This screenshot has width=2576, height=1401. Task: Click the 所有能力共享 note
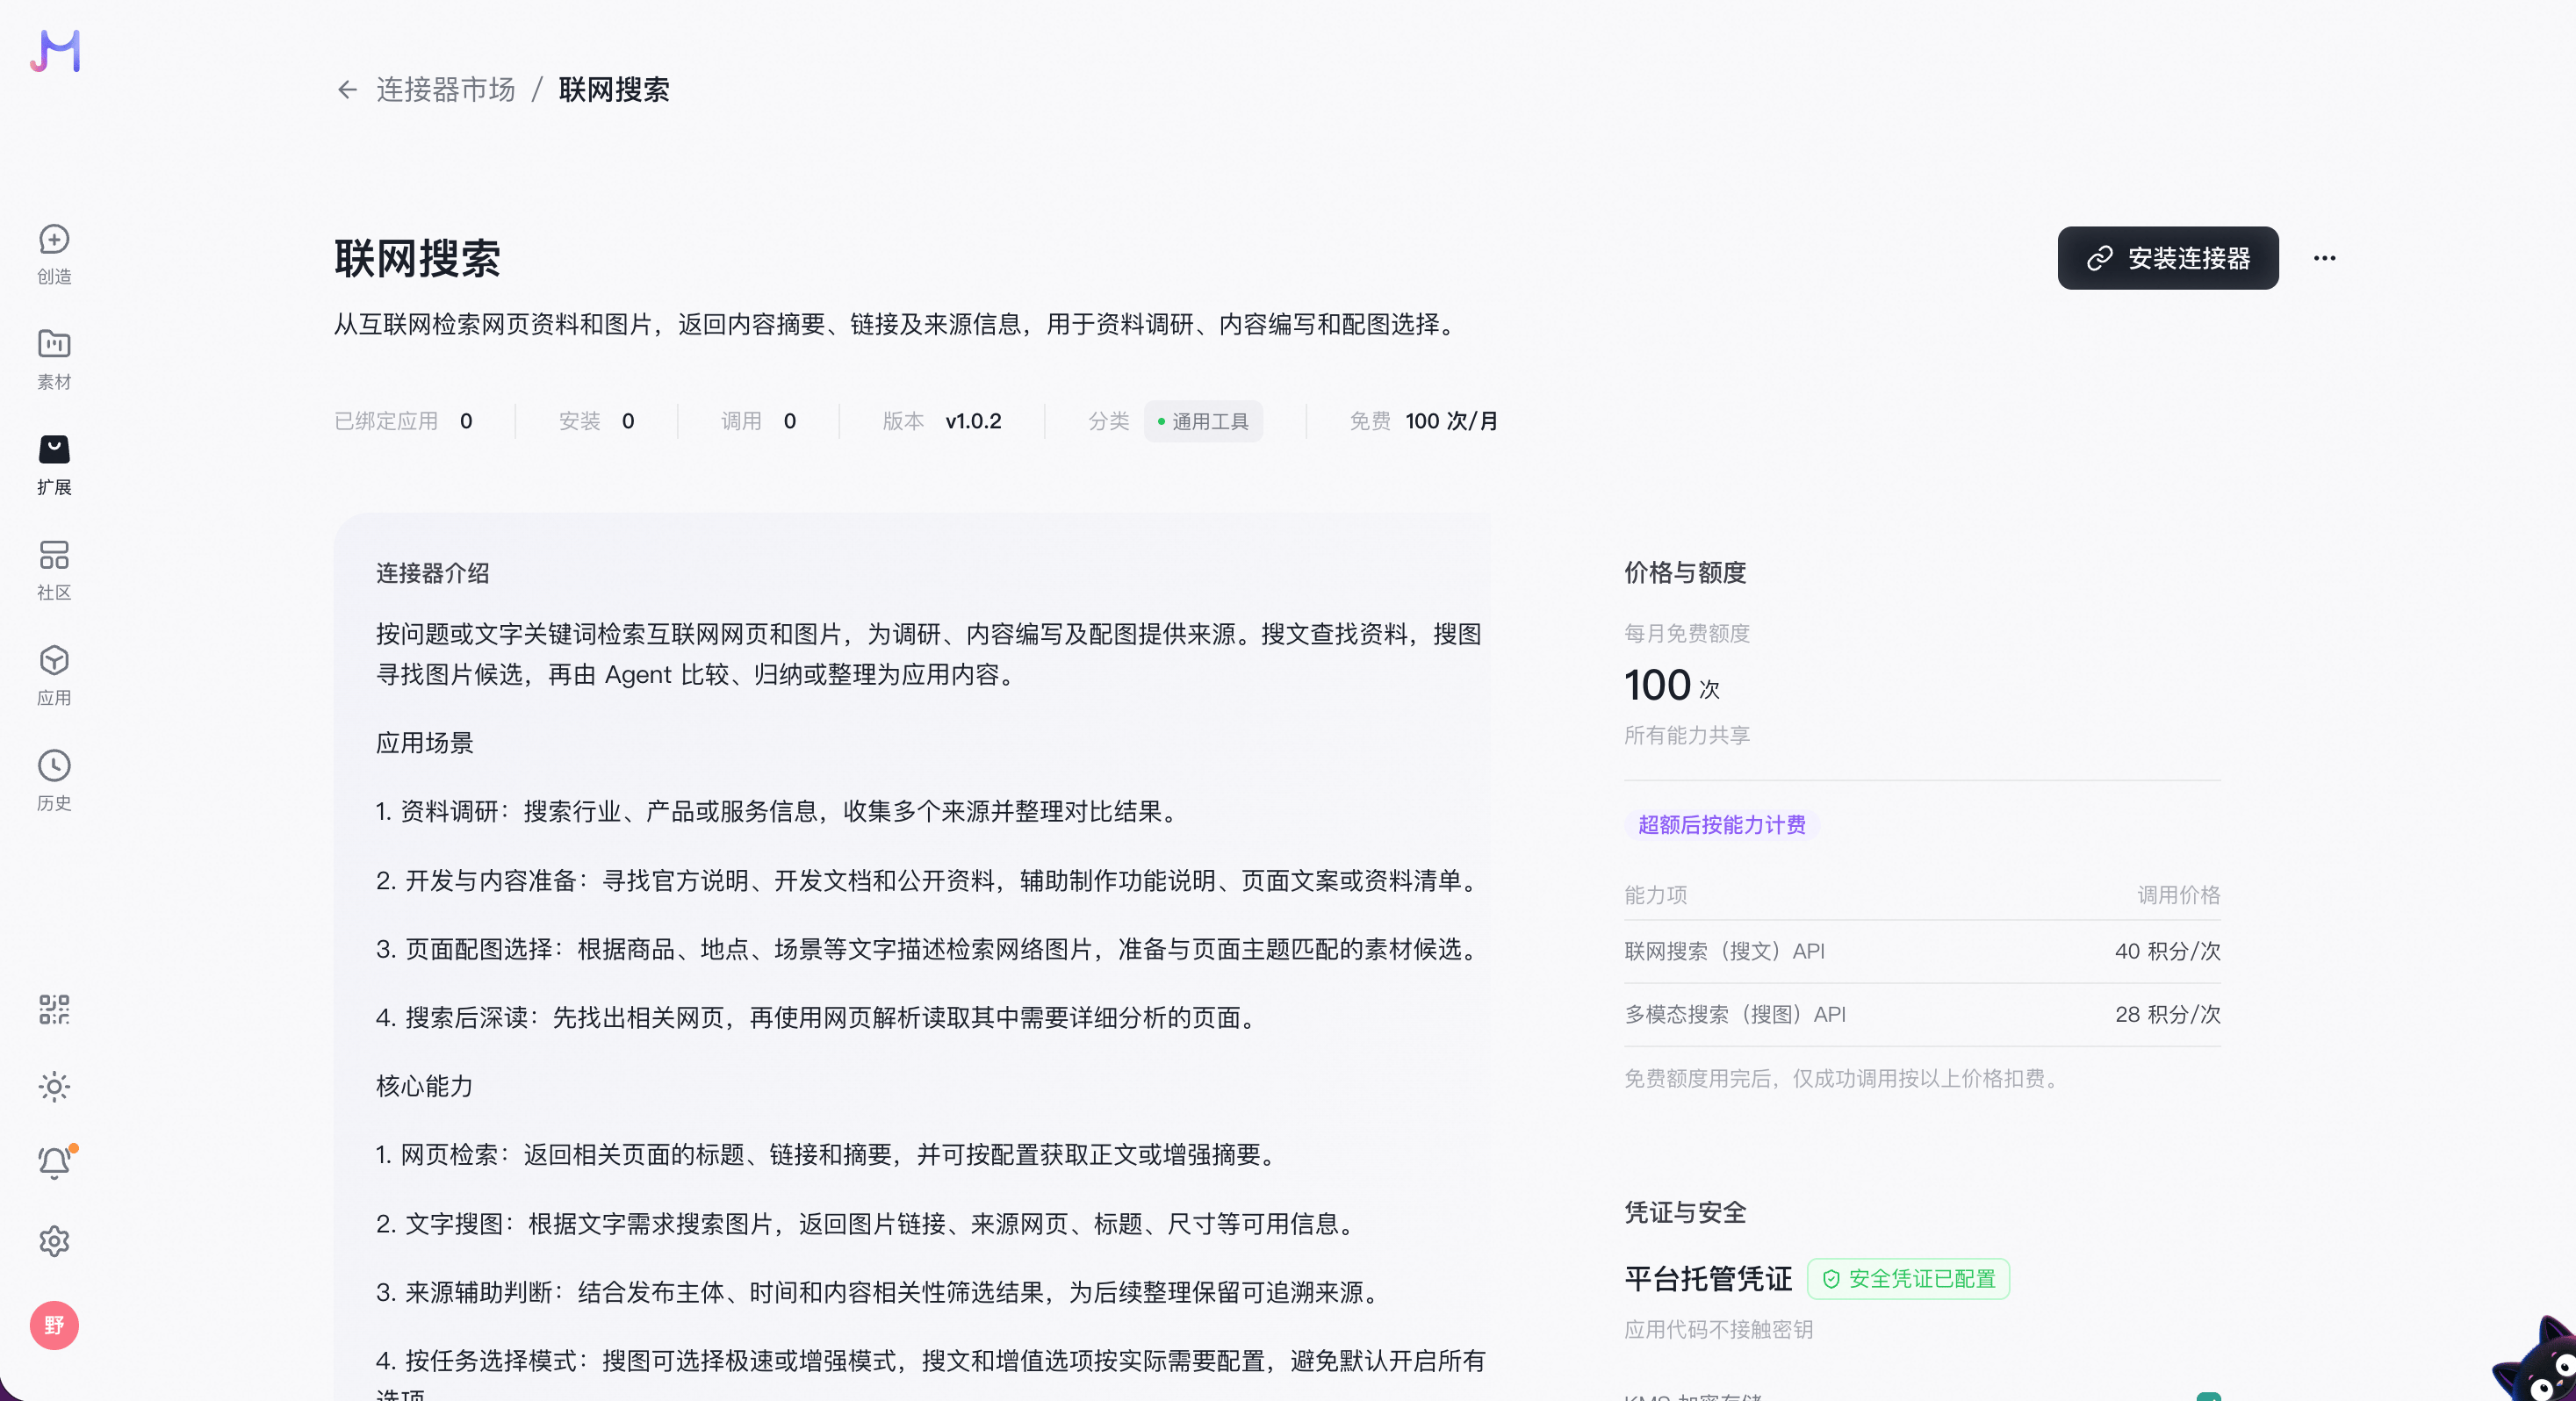[1687, 735]
